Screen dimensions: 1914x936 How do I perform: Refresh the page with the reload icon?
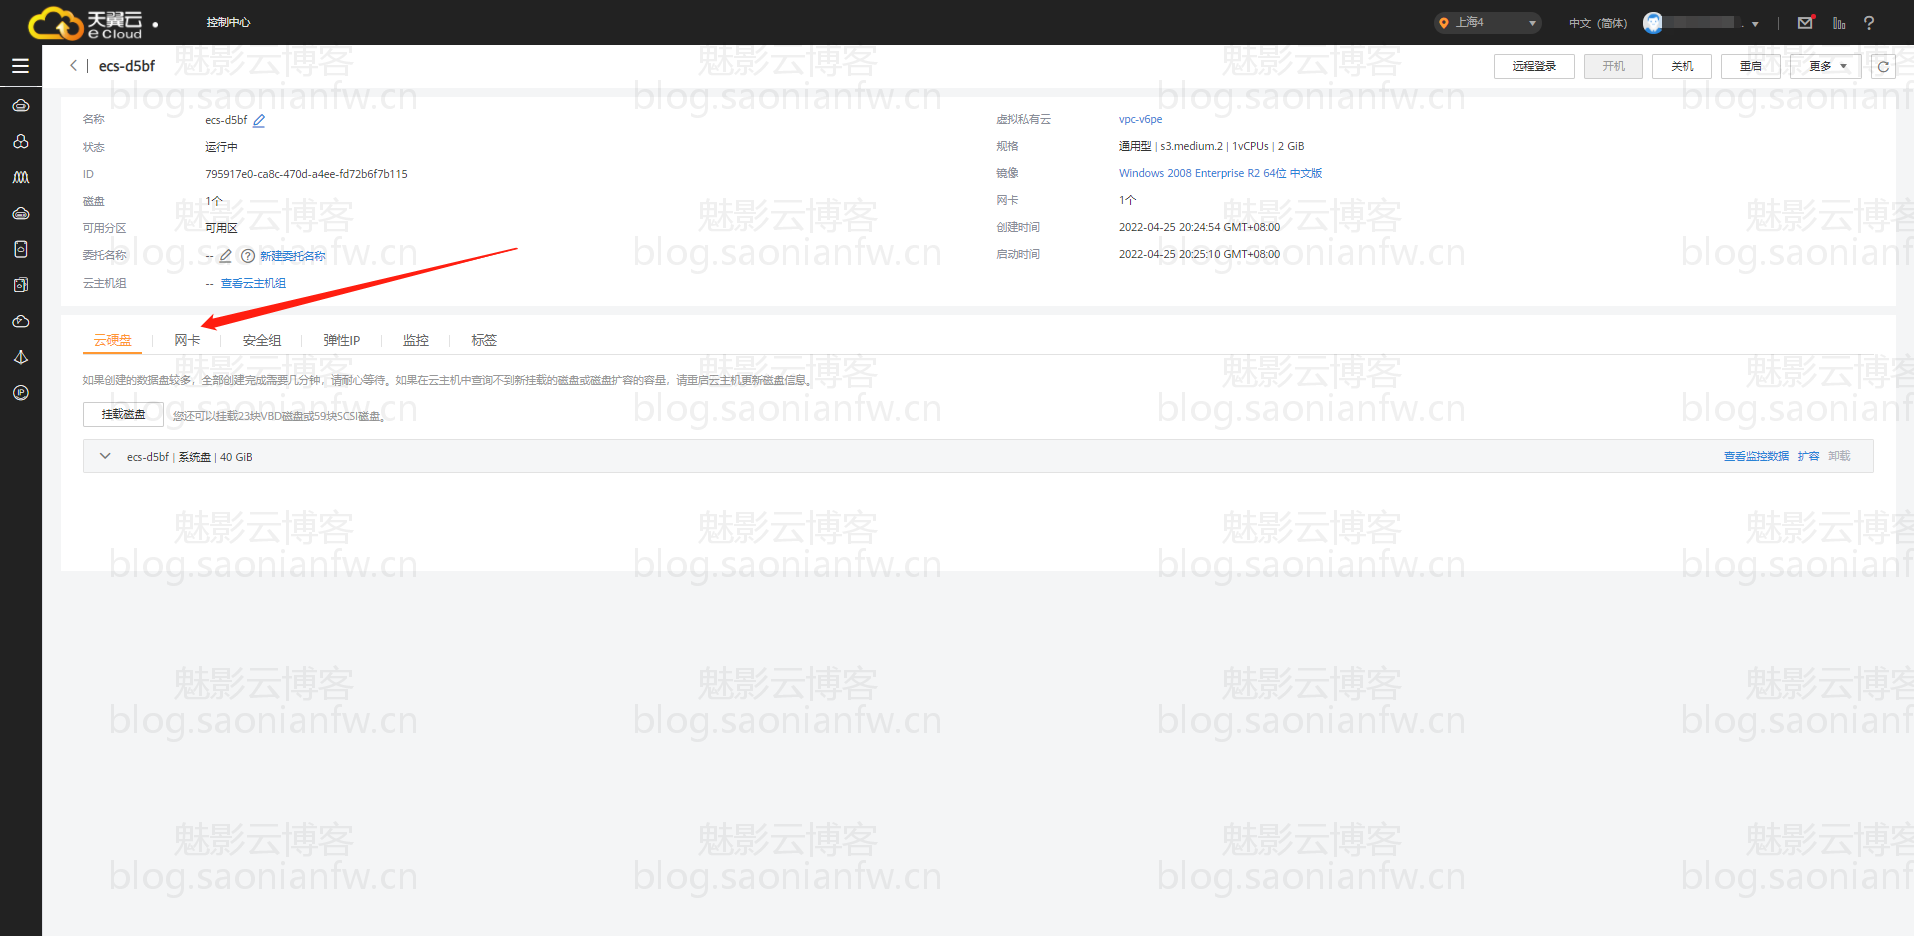1883,67
